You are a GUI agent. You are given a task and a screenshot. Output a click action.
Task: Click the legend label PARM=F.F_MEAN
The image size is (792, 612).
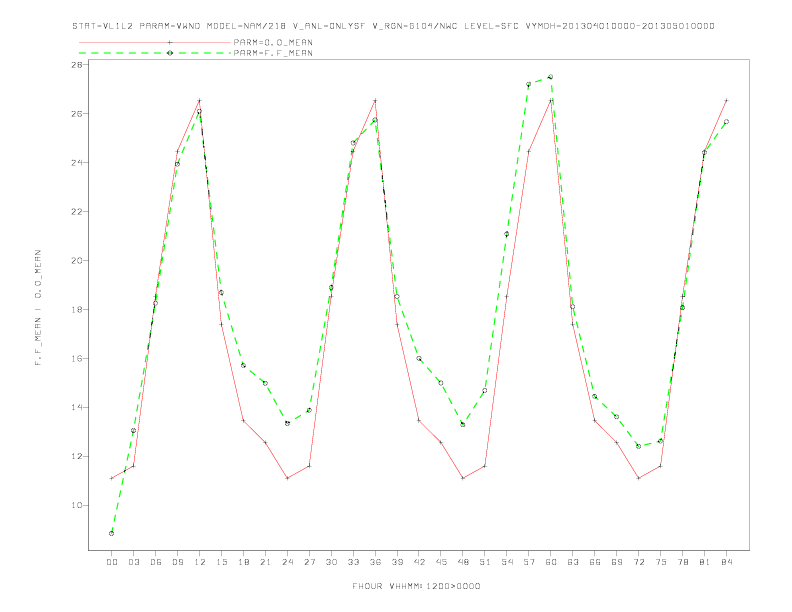(273, 53)
